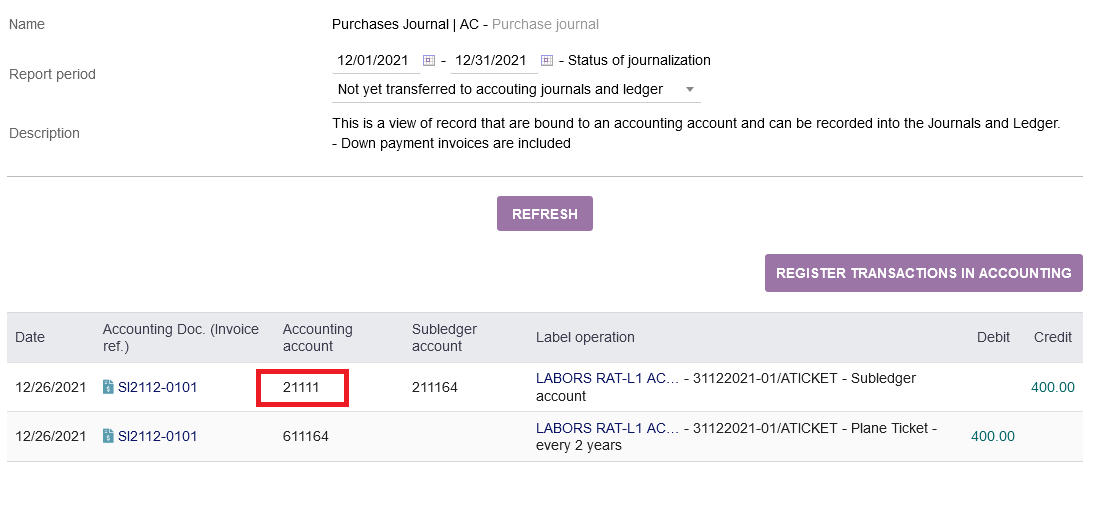The height and width of the screenshot is (514, 1099).
Task: Click the Purchases Journal name text
Action: tap(405, 25)
